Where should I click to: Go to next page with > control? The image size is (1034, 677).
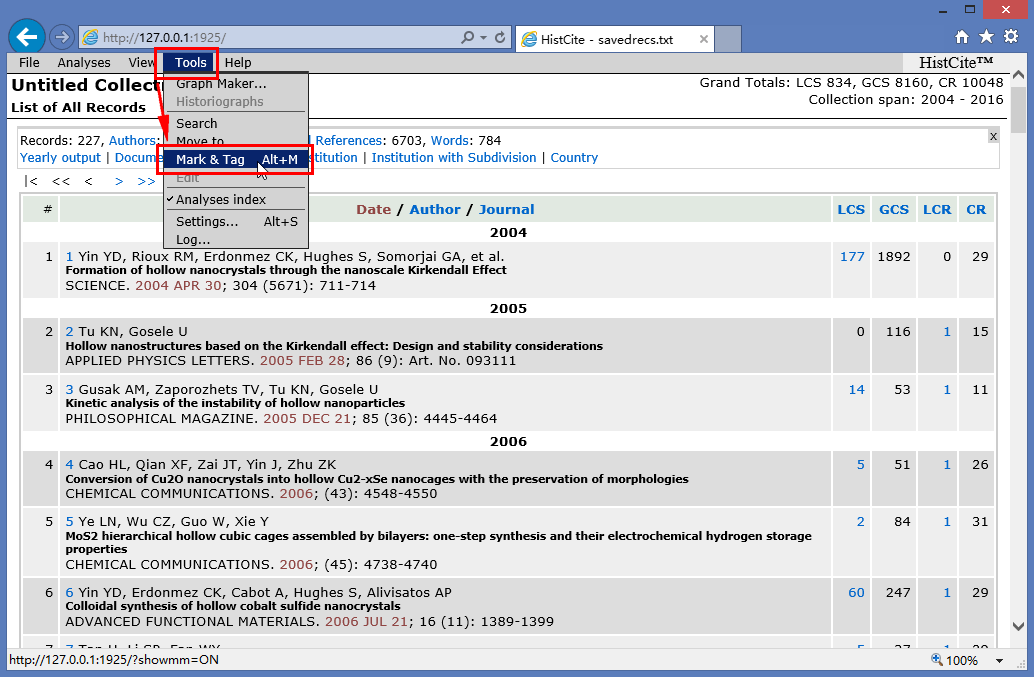point(119,181)
